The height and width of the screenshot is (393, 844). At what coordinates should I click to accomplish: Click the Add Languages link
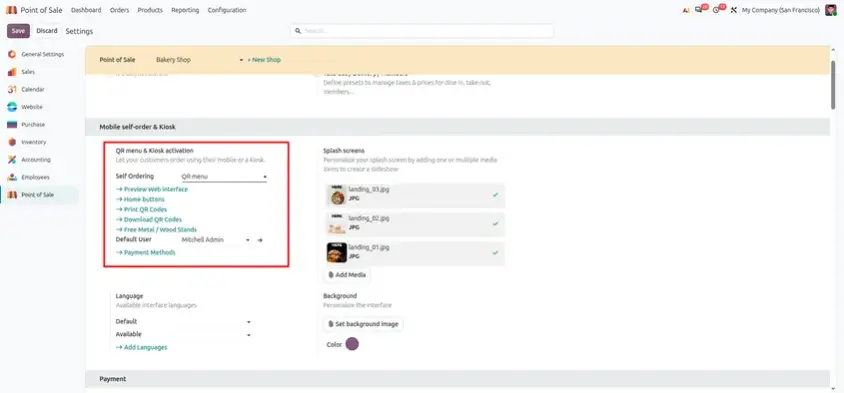(x=142, y=348)
